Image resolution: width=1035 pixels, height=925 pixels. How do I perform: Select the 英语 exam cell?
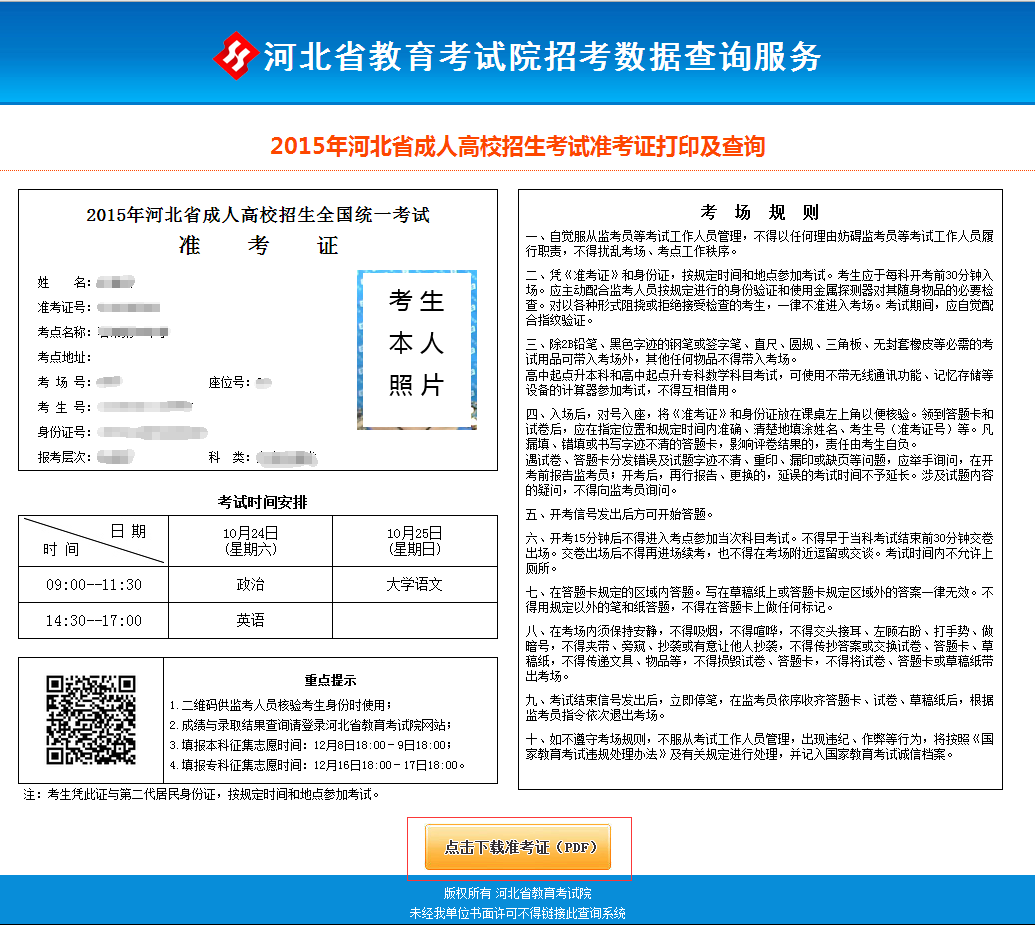click(x=250, y=620)
